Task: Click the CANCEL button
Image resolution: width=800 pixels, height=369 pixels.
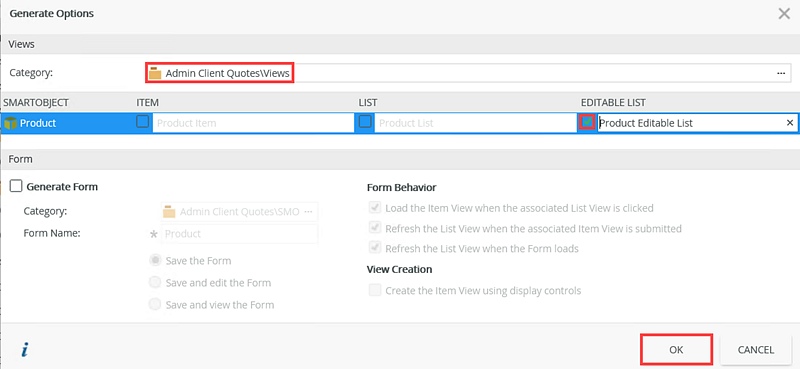Action: click(x=756, y=350)
